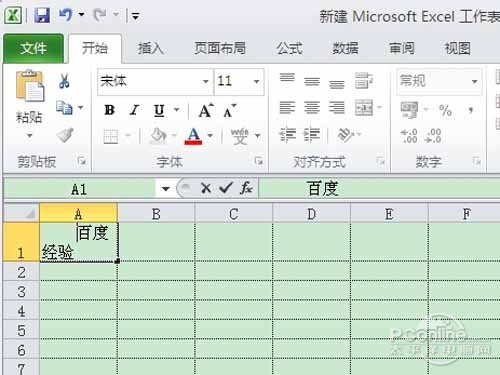Open 对齐方式 alignment dialog launcher
The height and width of the screenshot is (375, 500).
coord(381,161)
